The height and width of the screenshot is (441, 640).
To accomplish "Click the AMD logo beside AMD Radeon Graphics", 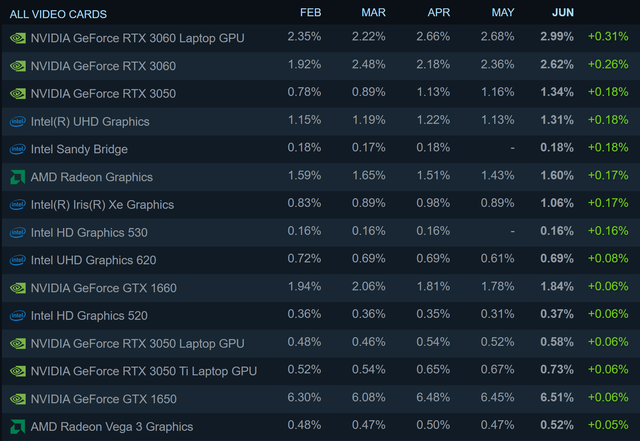I will (x=17, y=177).
